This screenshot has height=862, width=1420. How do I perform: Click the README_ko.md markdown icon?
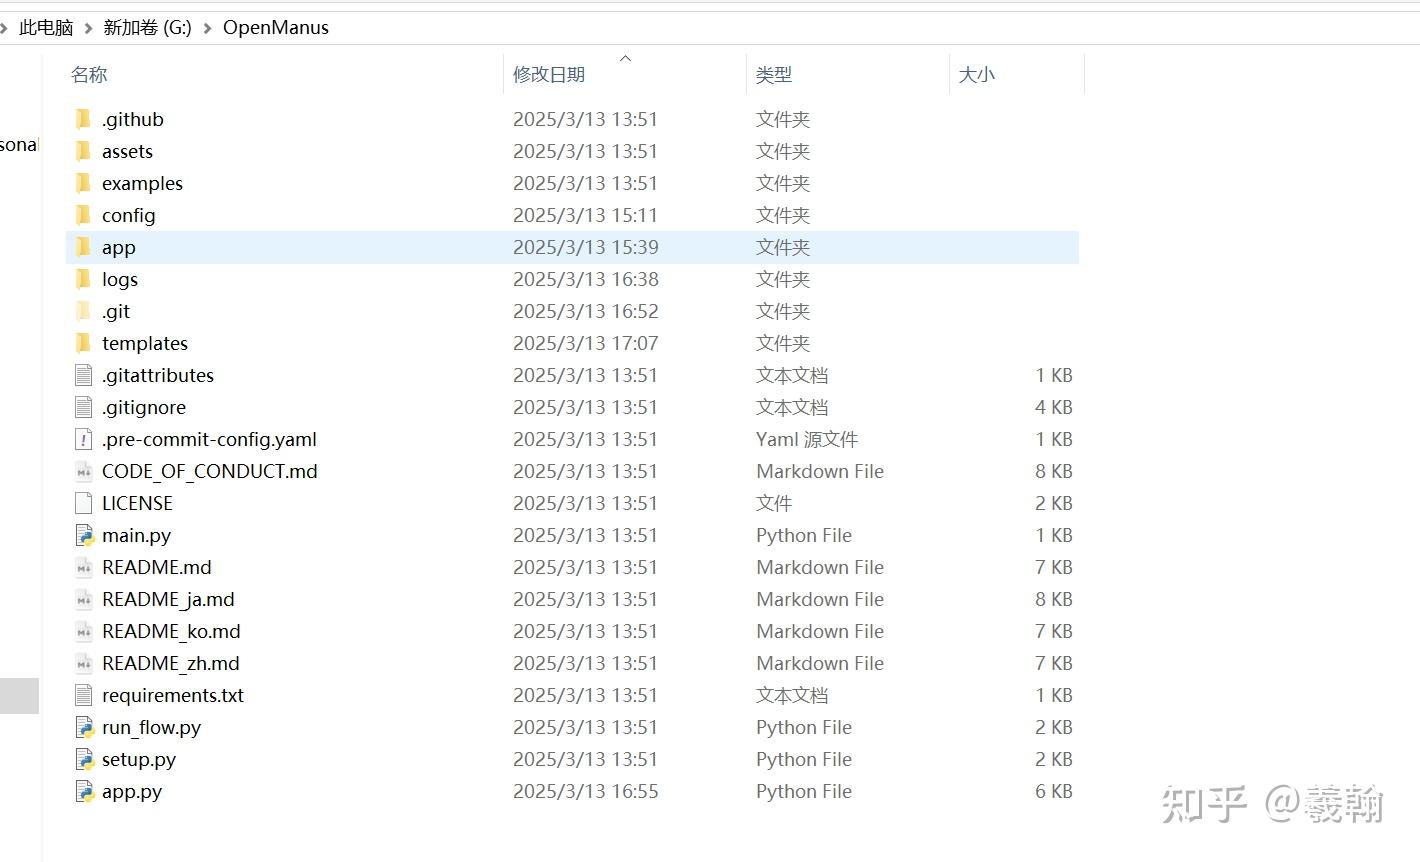[84, 632]
